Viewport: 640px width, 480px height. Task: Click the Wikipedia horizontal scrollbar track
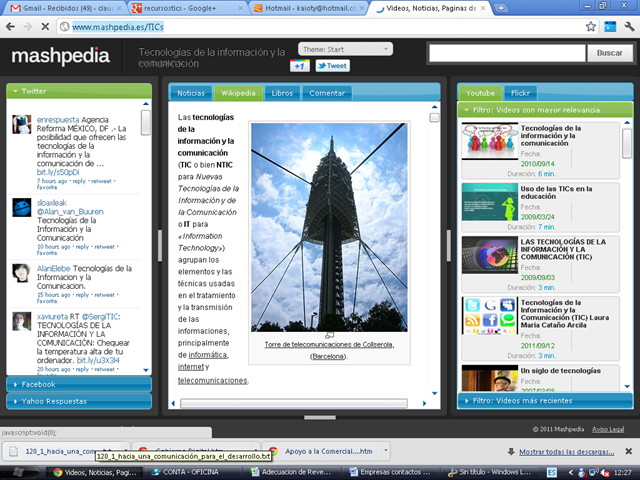[294, 403]
